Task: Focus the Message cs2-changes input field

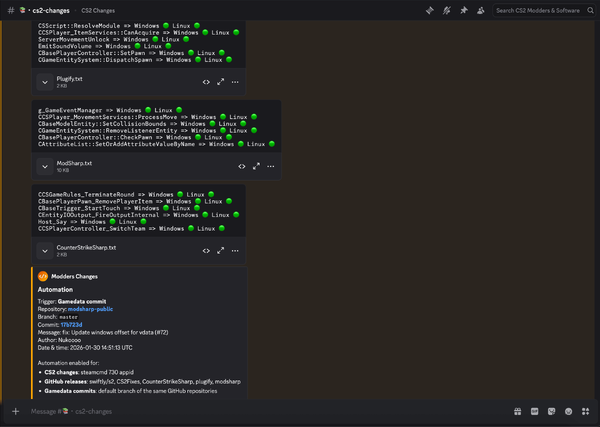Action: click(268, 411)
